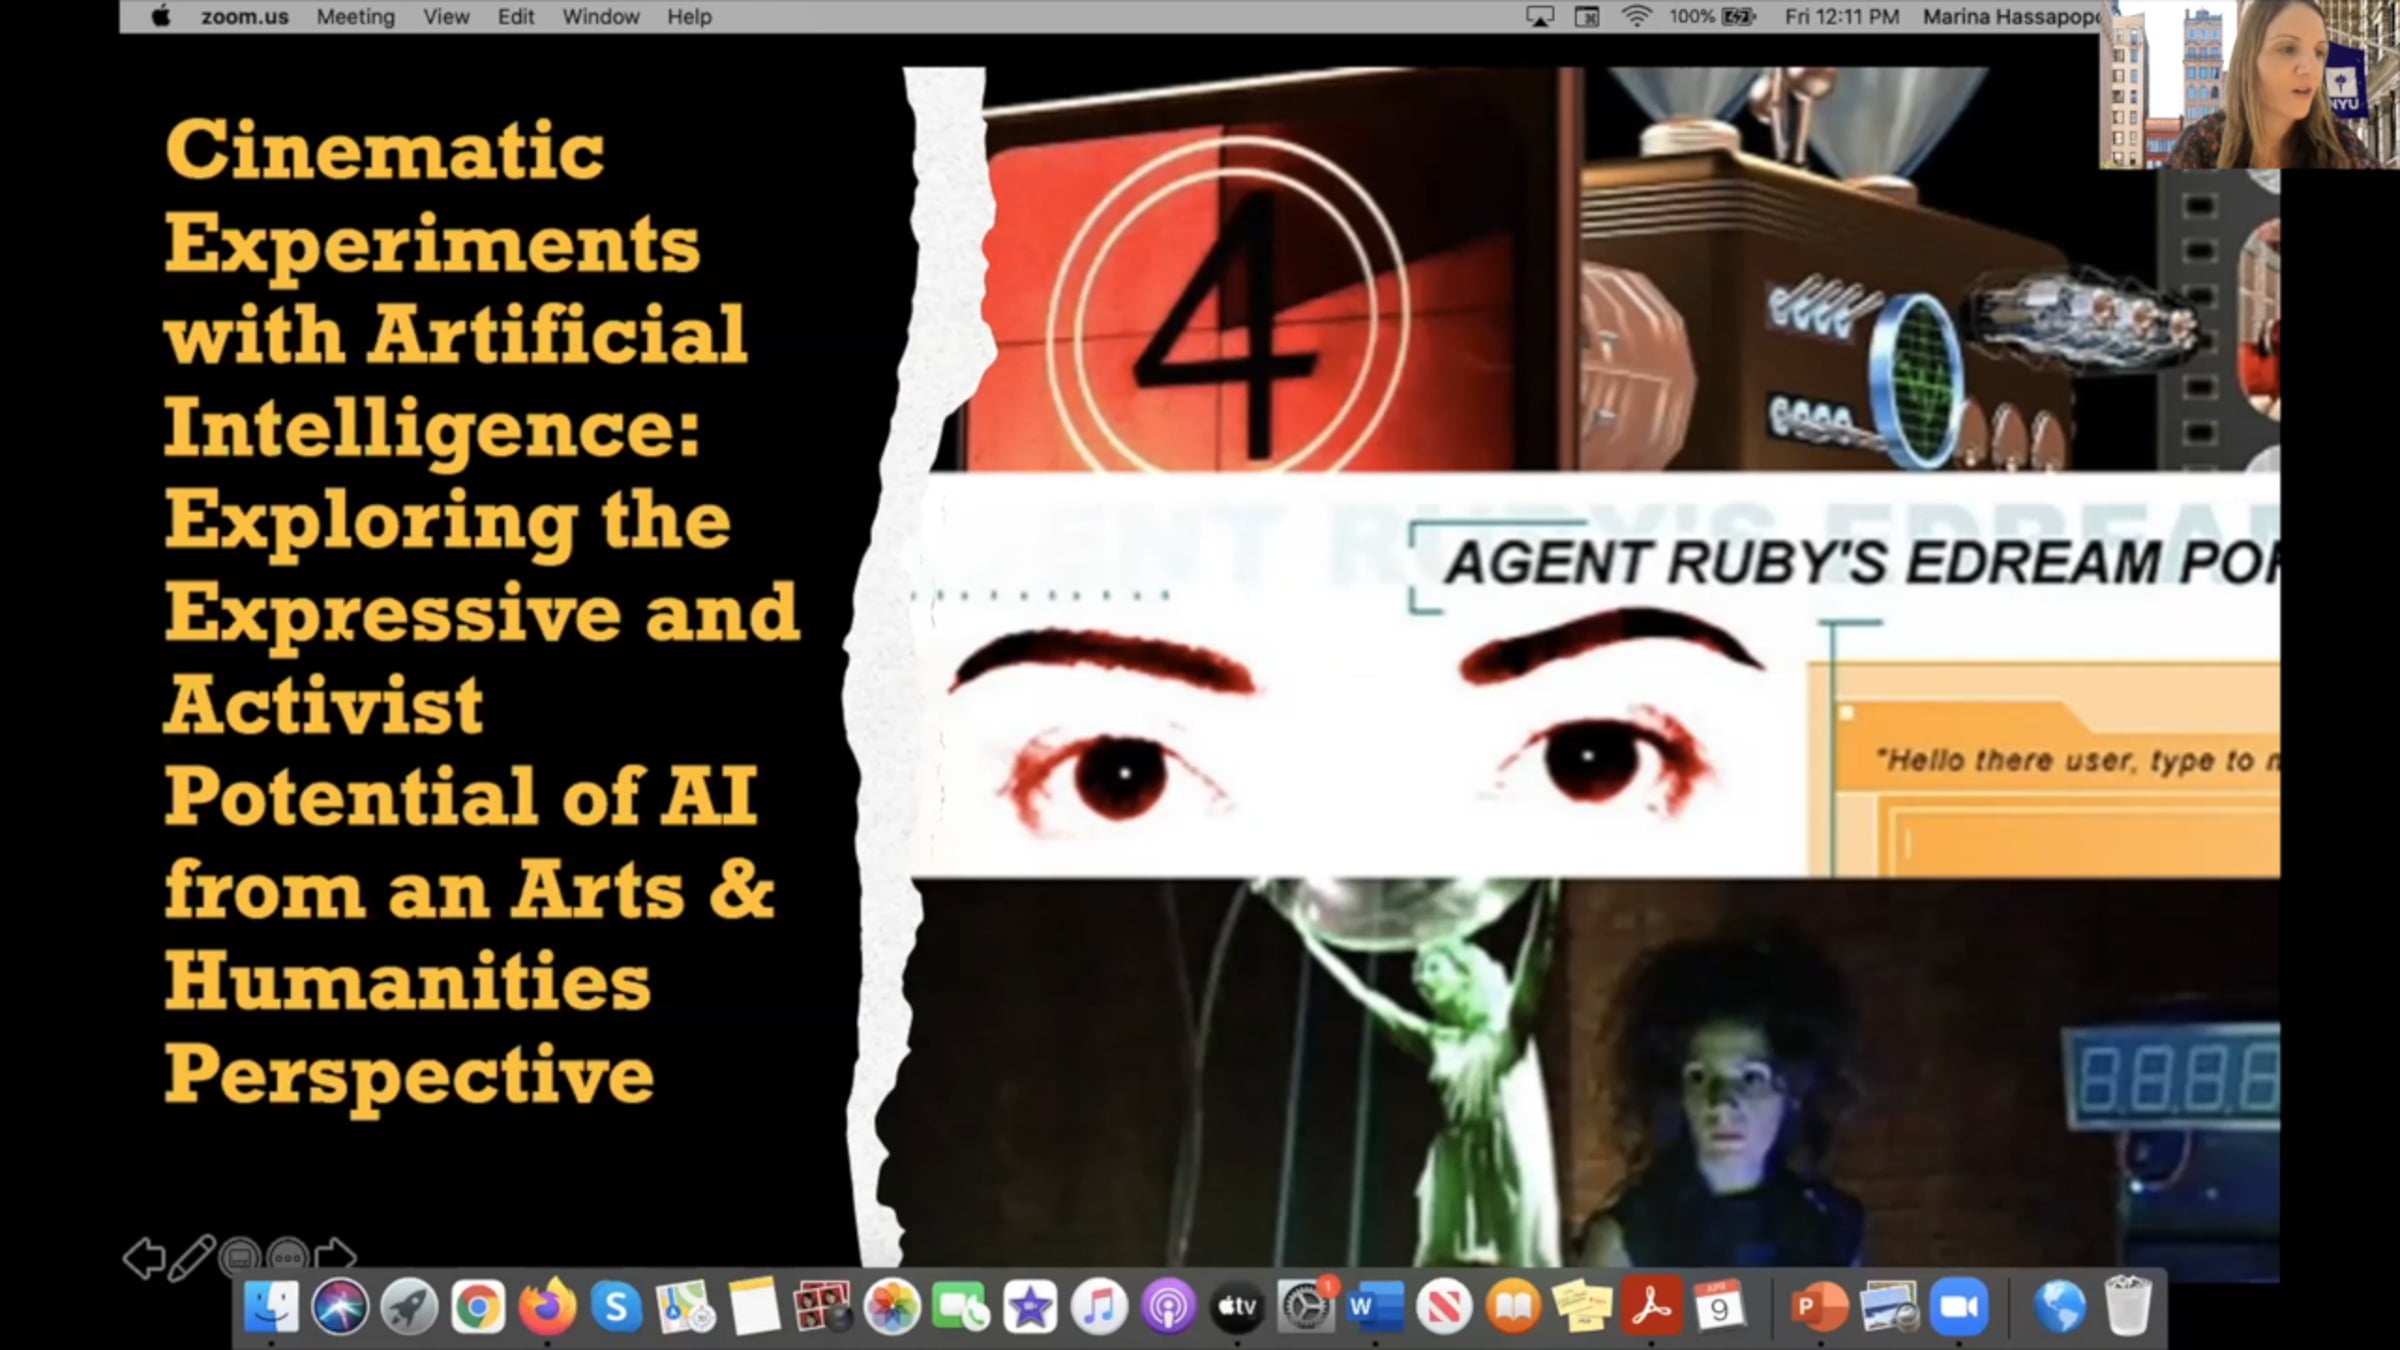Open Launchpad rocket icon
2400x1350 pixels.
pos(409,1307)
